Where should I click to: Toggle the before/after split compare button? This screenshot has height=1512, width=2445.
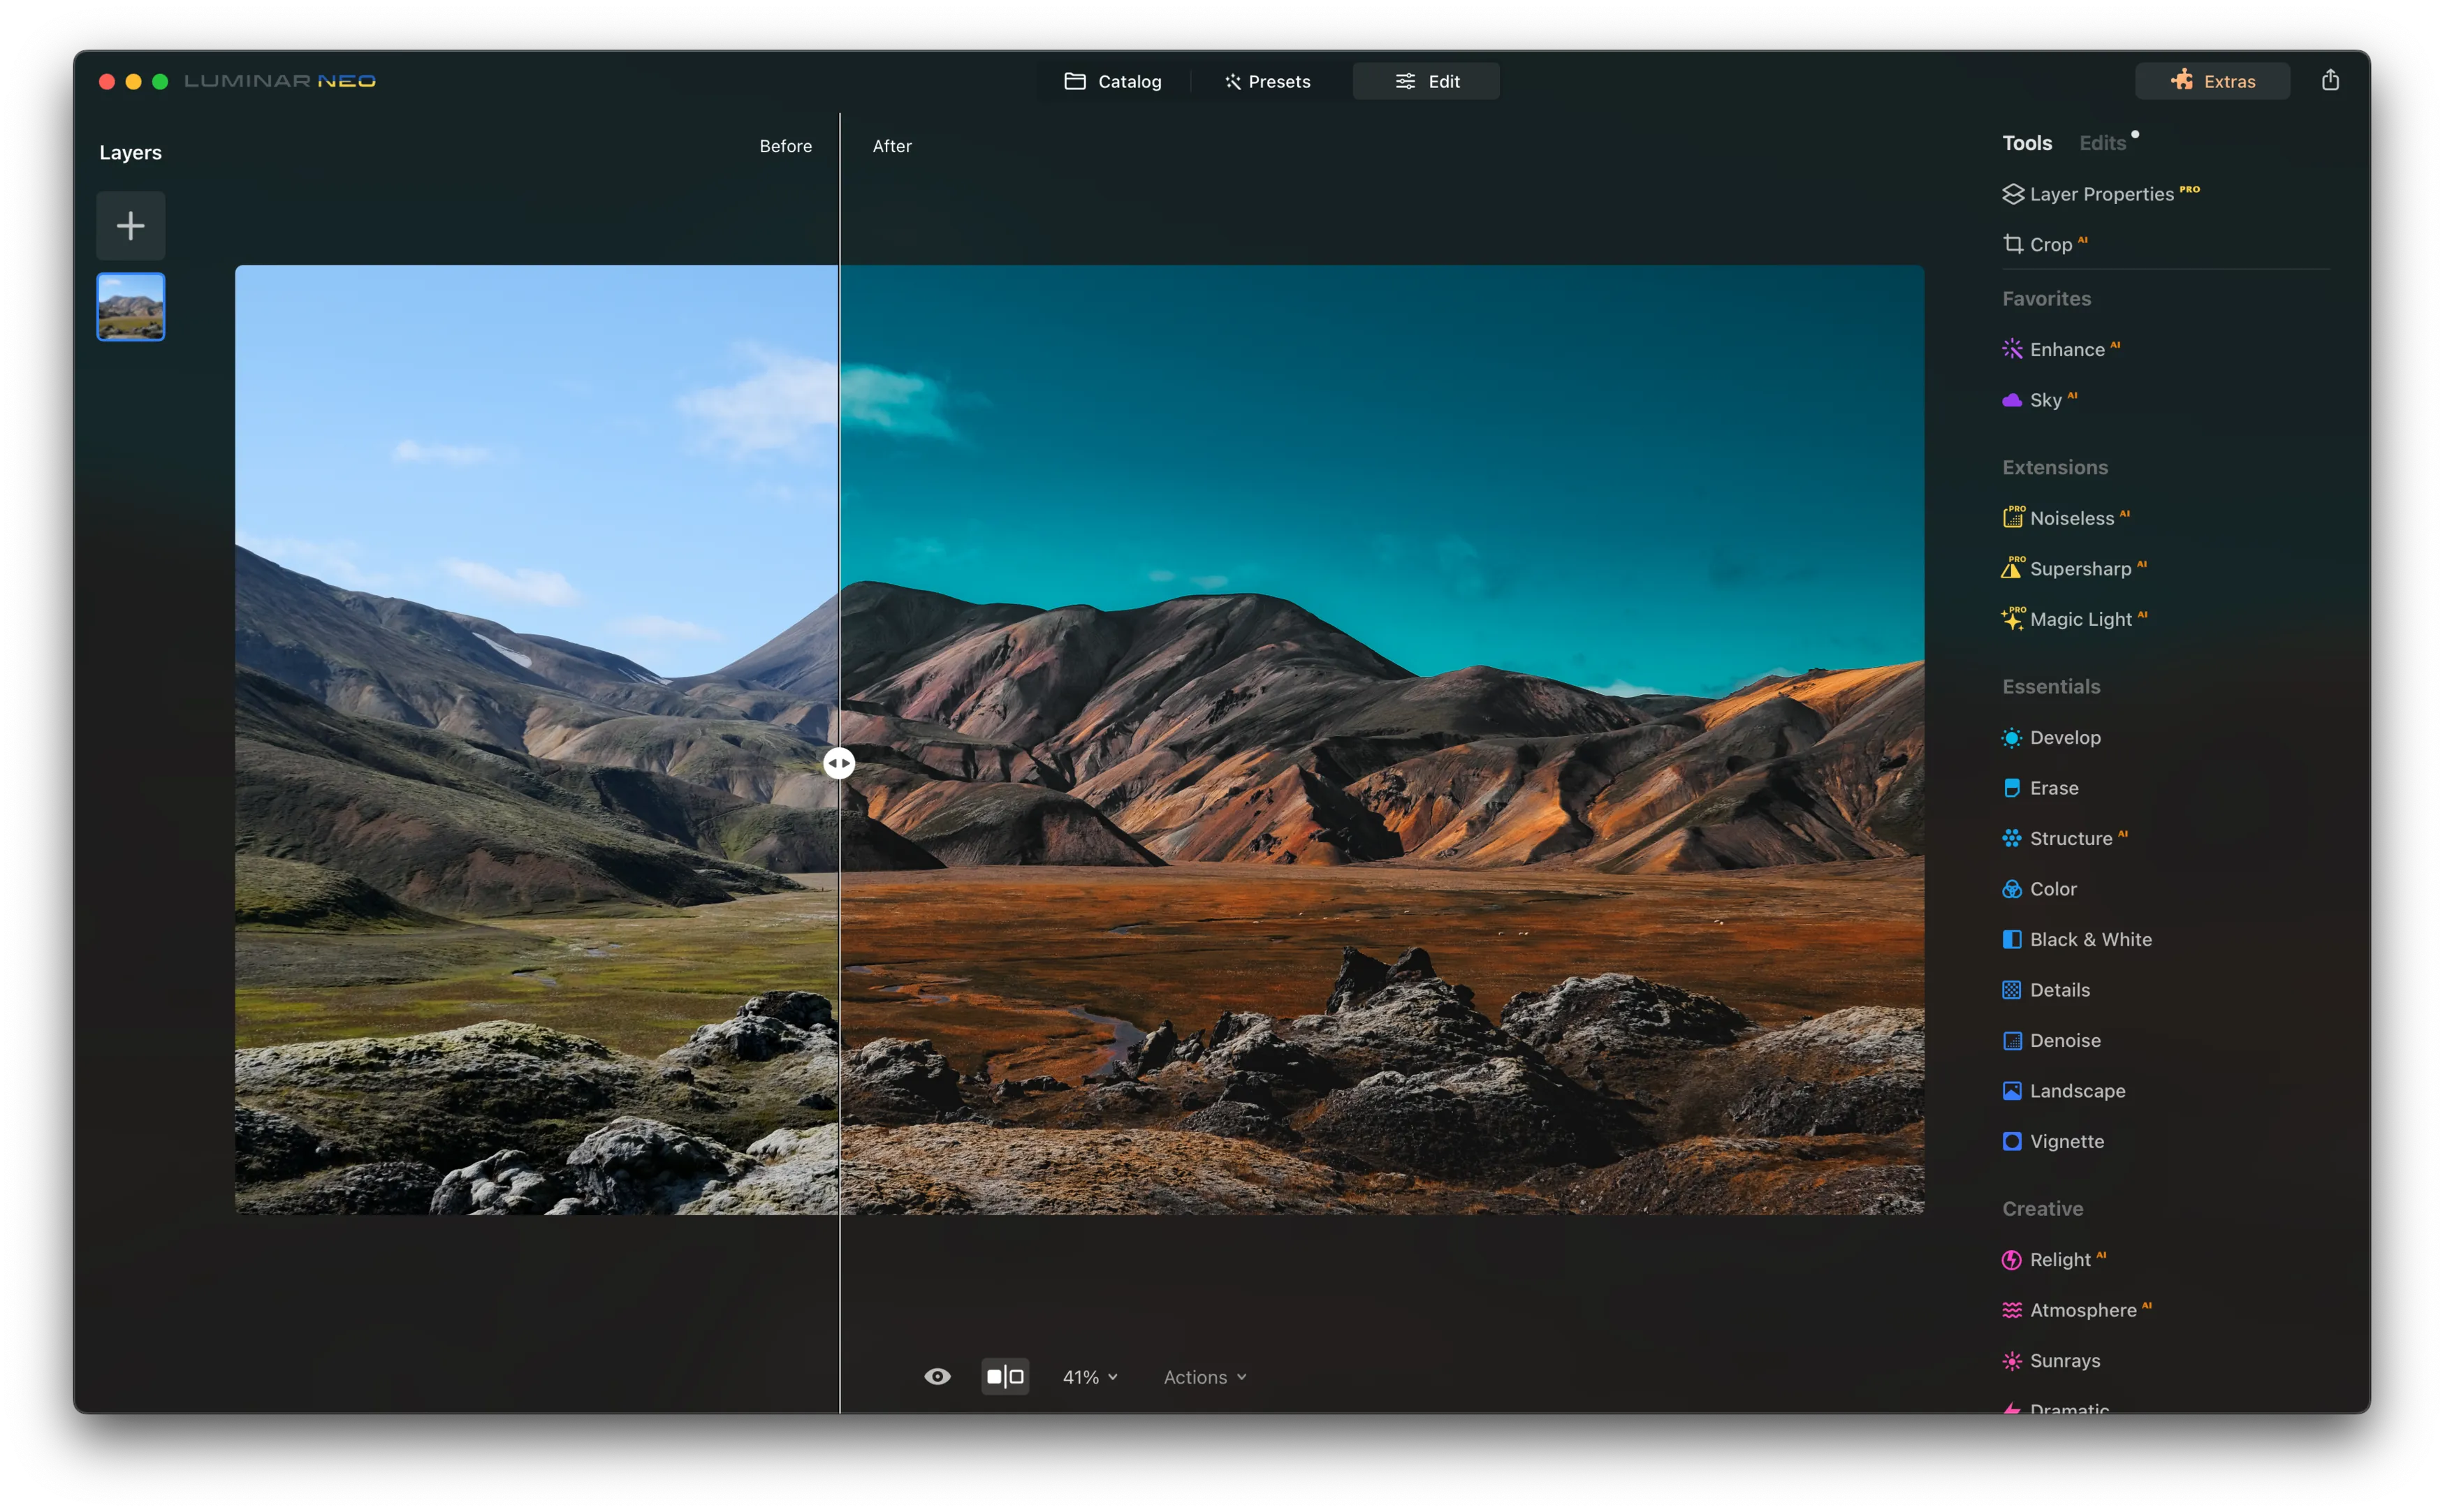1005,1377
